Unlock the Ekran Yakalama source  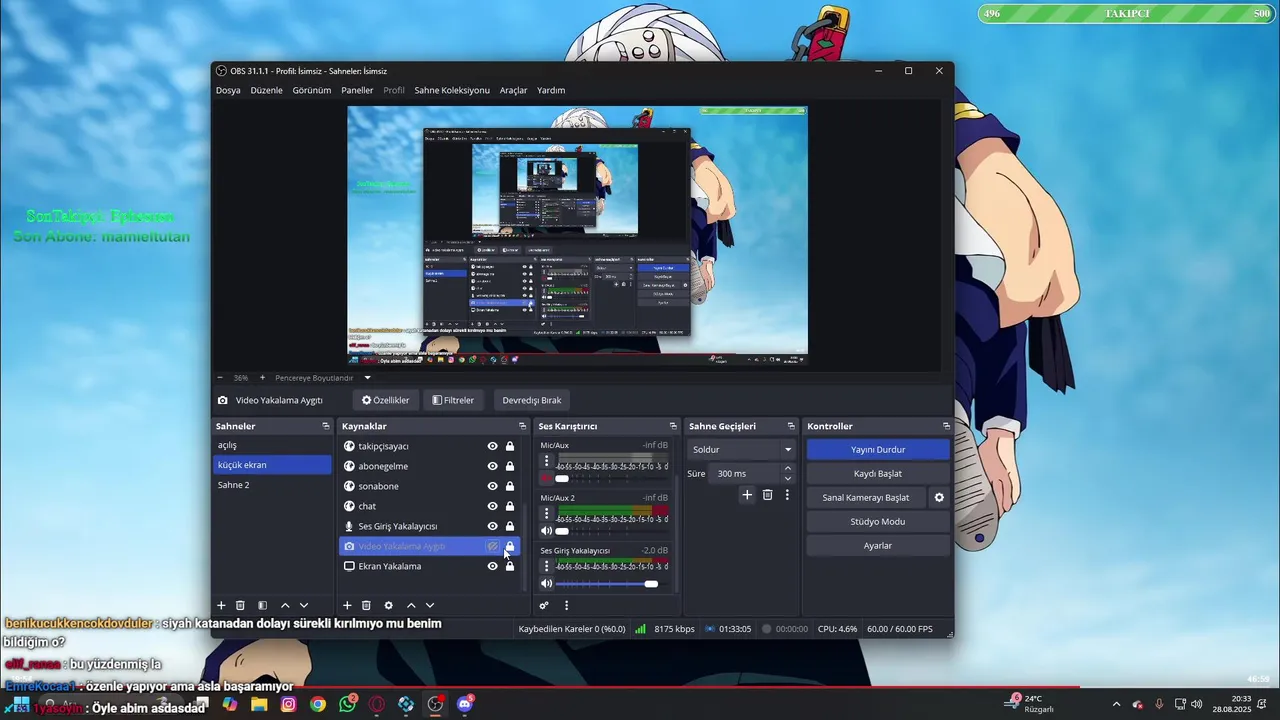pos(510,566)
